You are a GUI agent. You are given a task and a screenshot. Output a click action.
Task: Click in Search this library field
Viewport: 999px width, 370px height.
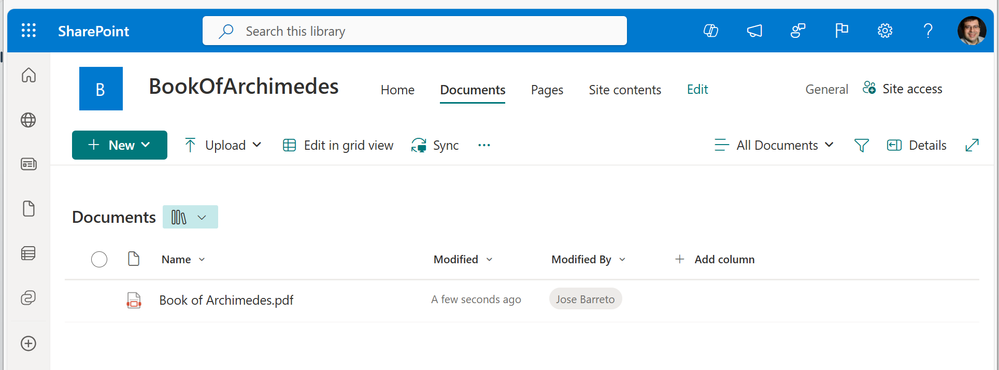pyautogui.click(x=415, y=31)
